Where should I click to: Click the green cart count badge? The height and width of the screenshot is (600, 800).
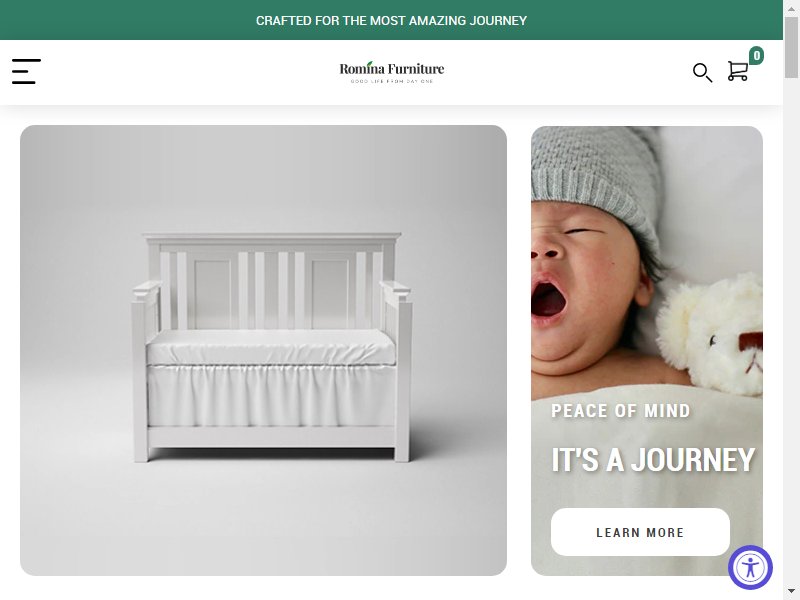756,55
